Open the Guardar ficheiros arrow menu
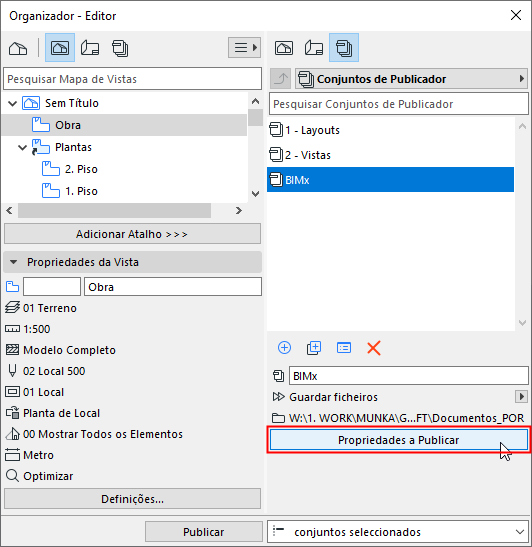Screen dimensions: 532x547 click(x=521, y=397)
